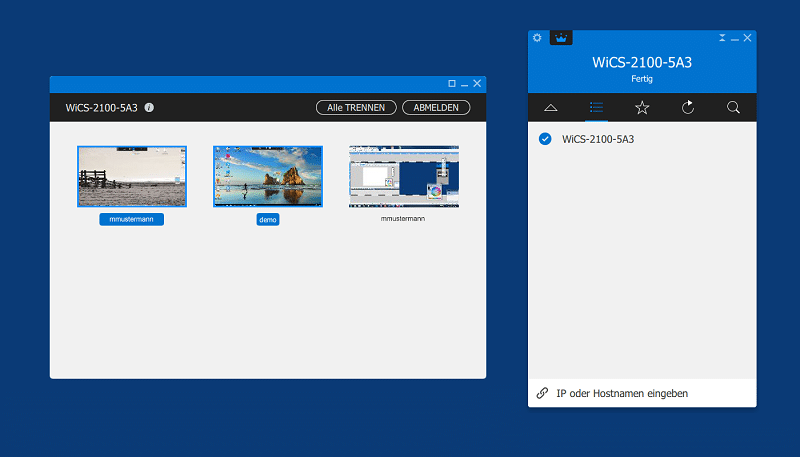800x457 pixels.
Task: Show device info next to WiCS-2100-5A3
Action: pyautogui.click(x=149, y=107)
